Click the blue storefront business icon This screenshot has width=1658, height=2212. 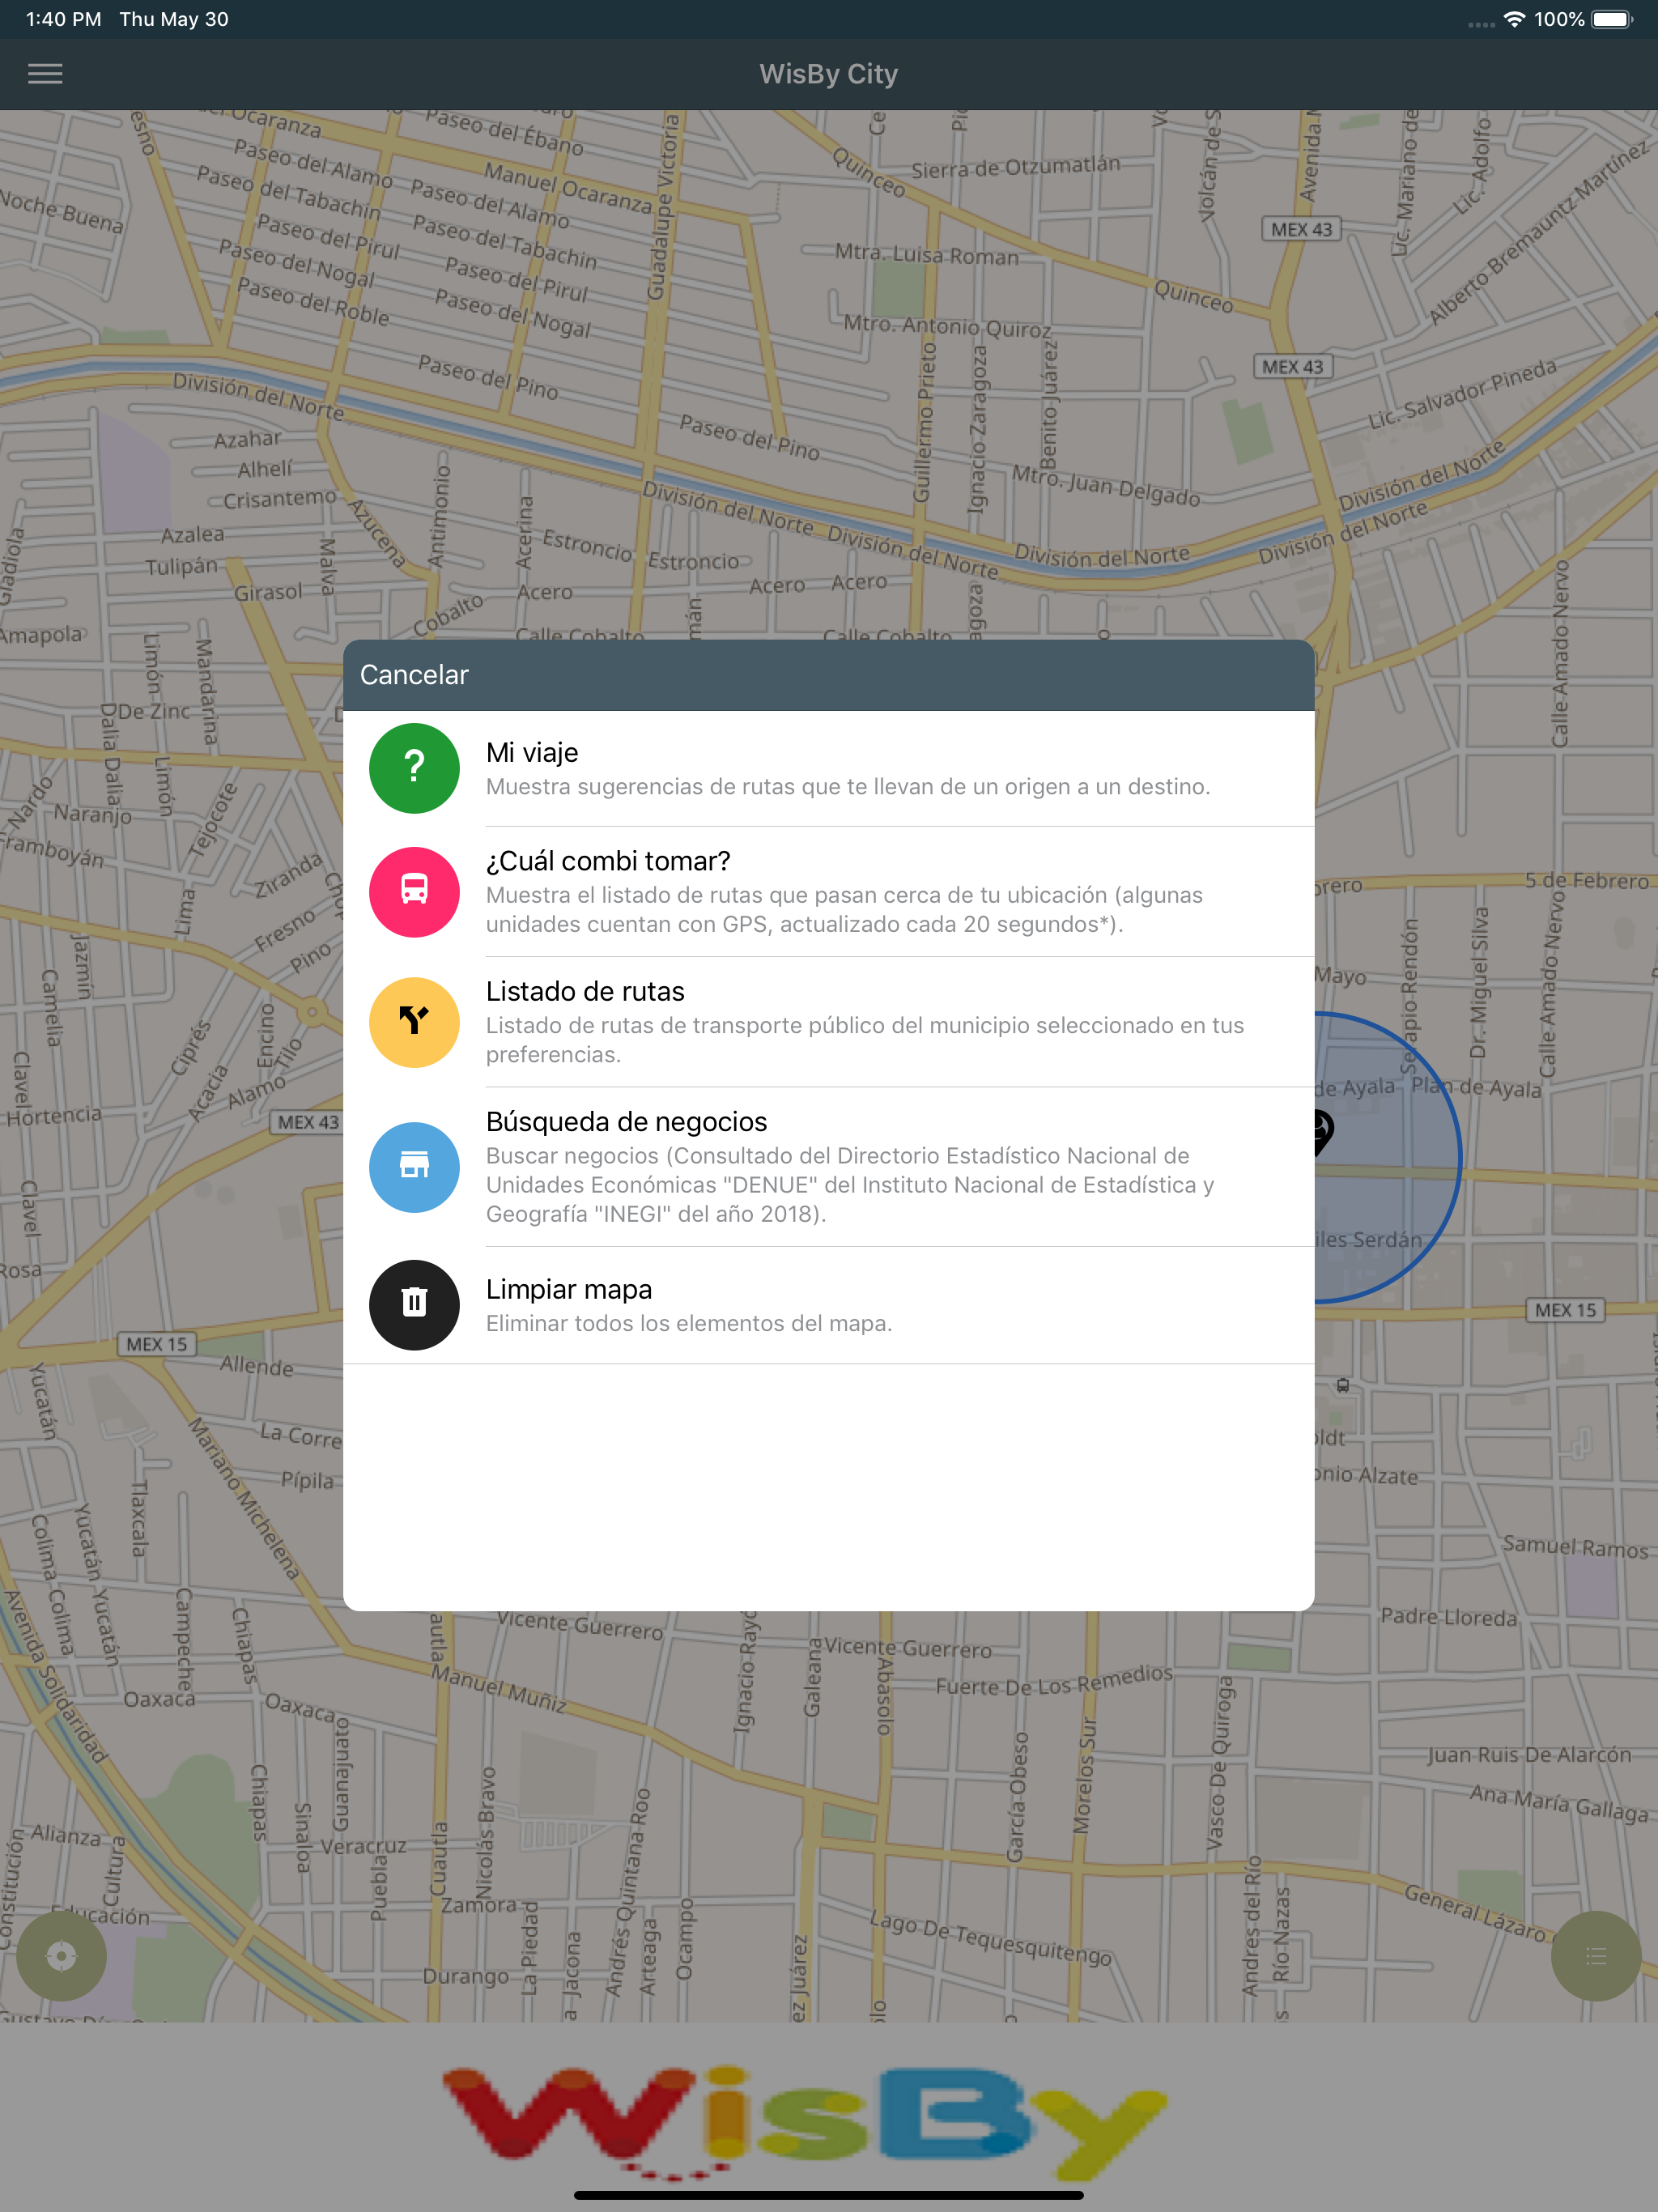414,1167
